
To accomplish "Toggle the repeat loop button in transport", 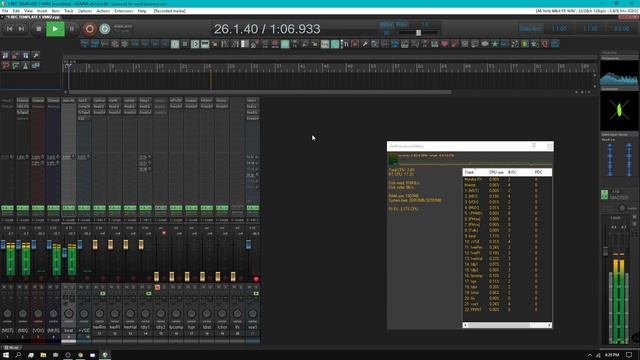I will [105, 29].
